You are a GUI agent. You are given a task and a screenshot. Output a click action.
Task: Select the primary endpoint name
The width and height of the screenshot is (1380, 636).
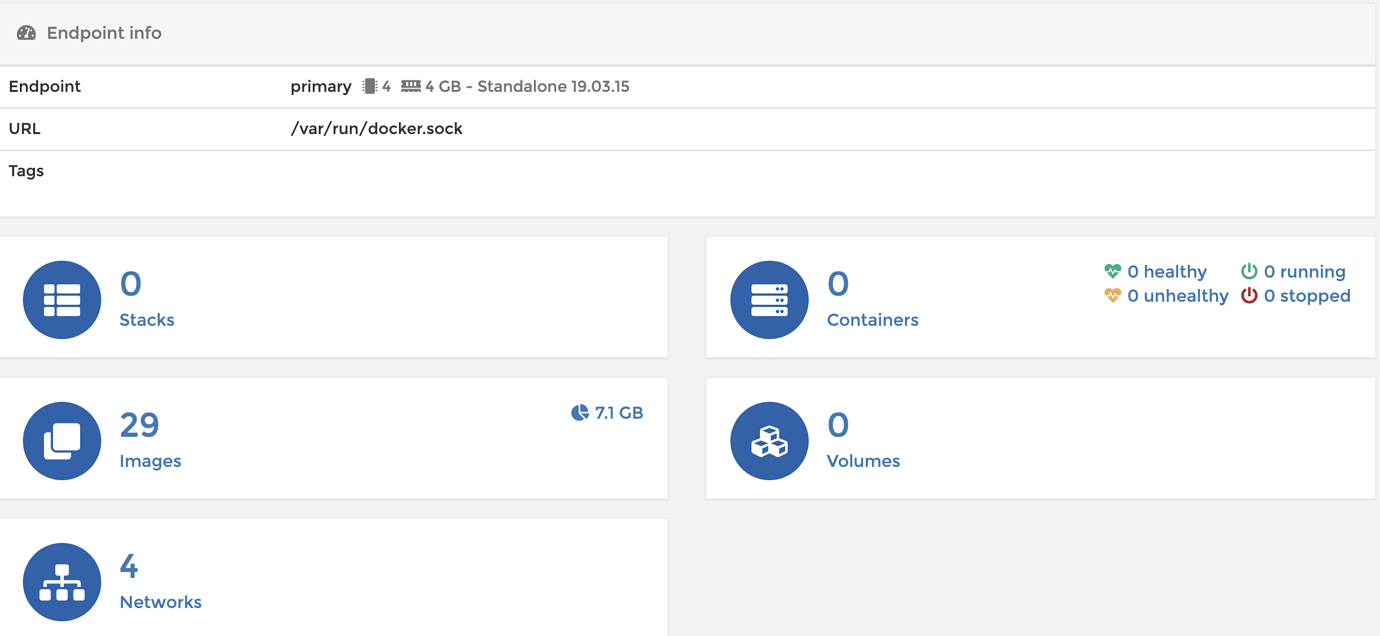tap(320, 85)
